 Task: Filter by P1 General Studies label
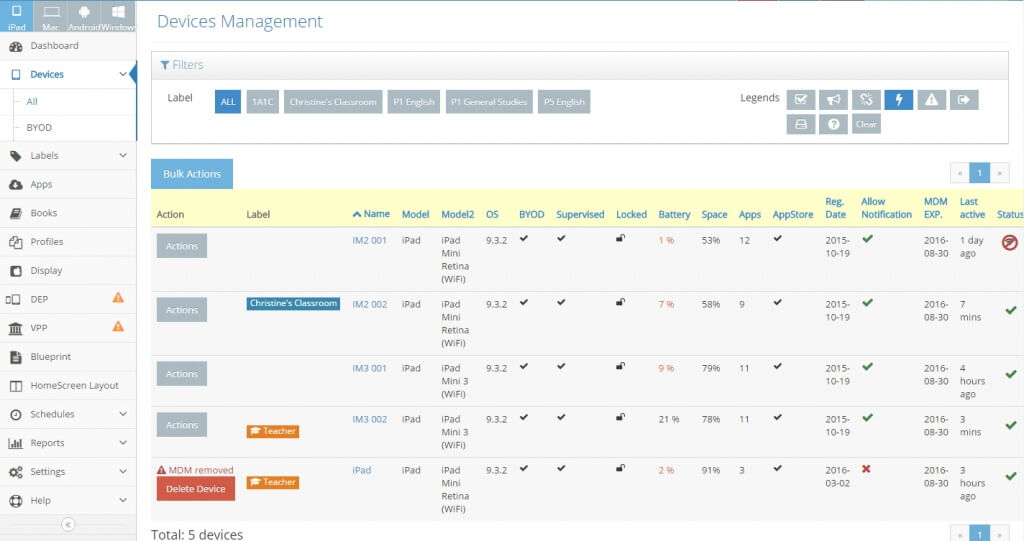(489, 102)
